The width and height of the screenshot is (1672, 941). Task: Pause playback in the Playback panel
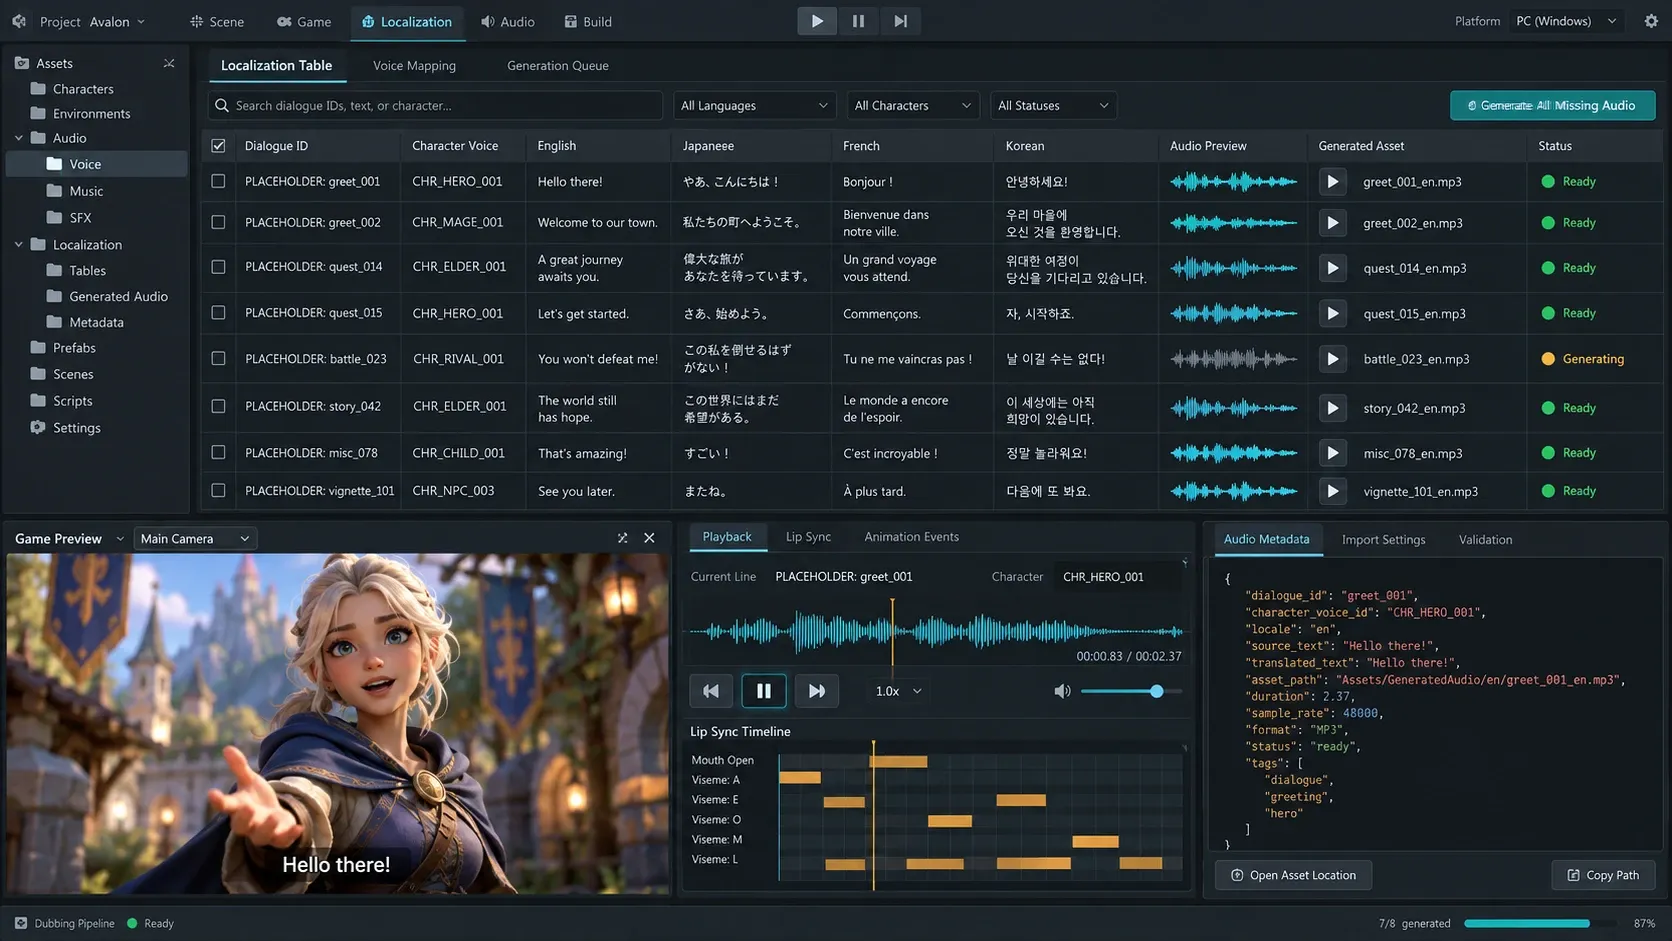pyautogui.click(x=763, y=691)
